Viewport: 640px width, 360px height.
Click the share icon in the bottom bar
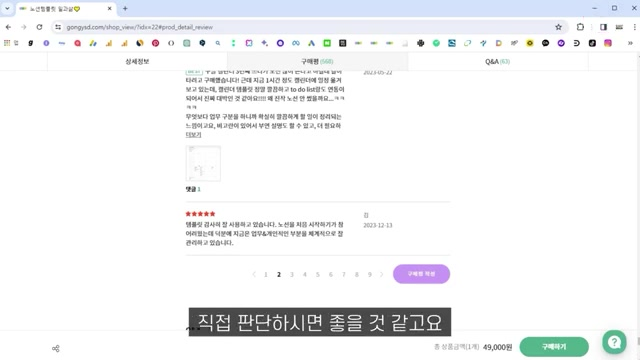click(56, 349)
